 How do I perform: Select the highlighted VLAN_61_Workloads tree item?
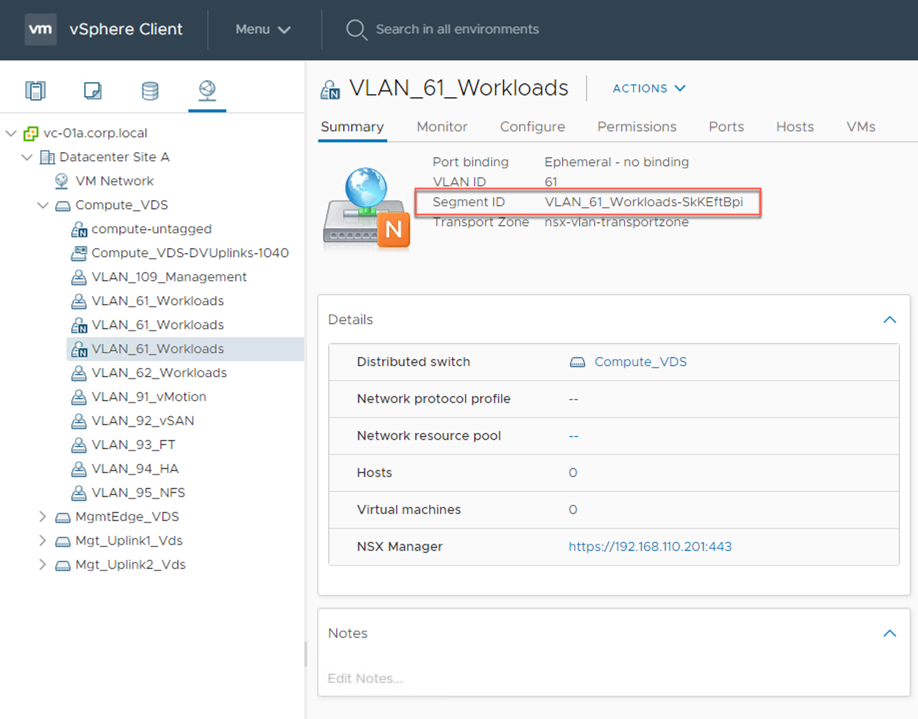point(185,349)
